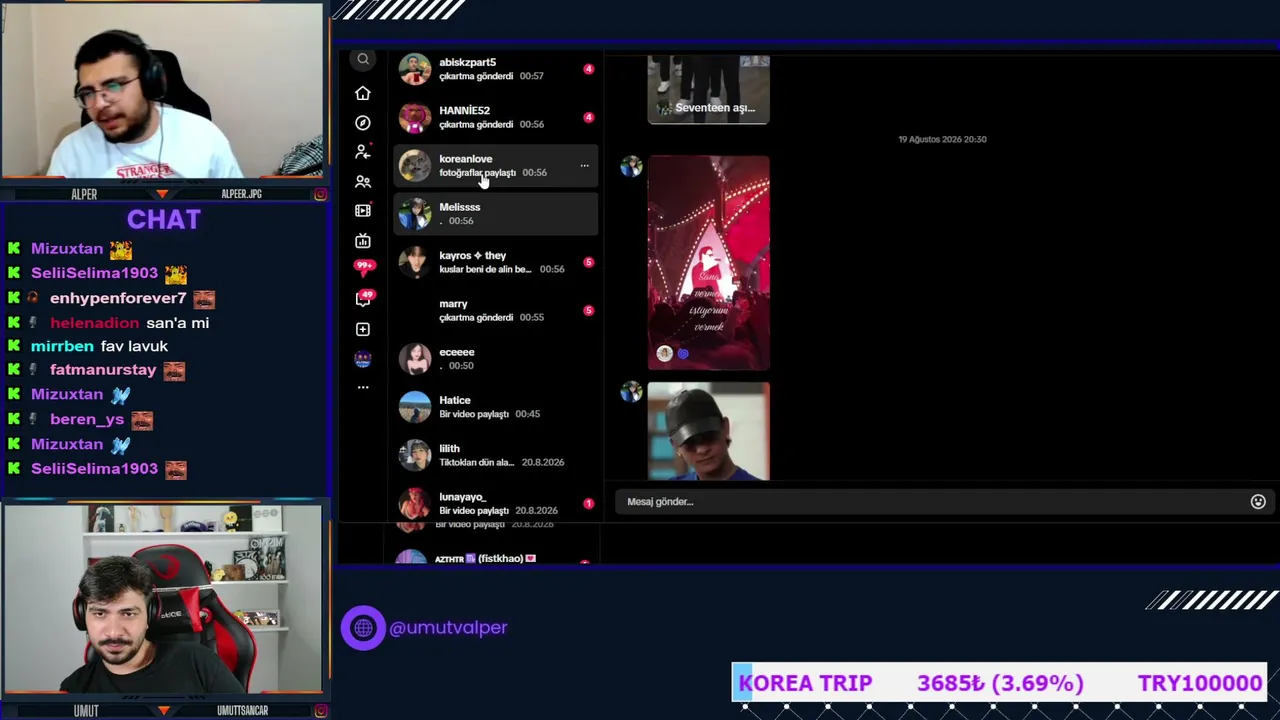Click helenadion username in chat overlay
Screen dimensions: 1280x720
94,323
